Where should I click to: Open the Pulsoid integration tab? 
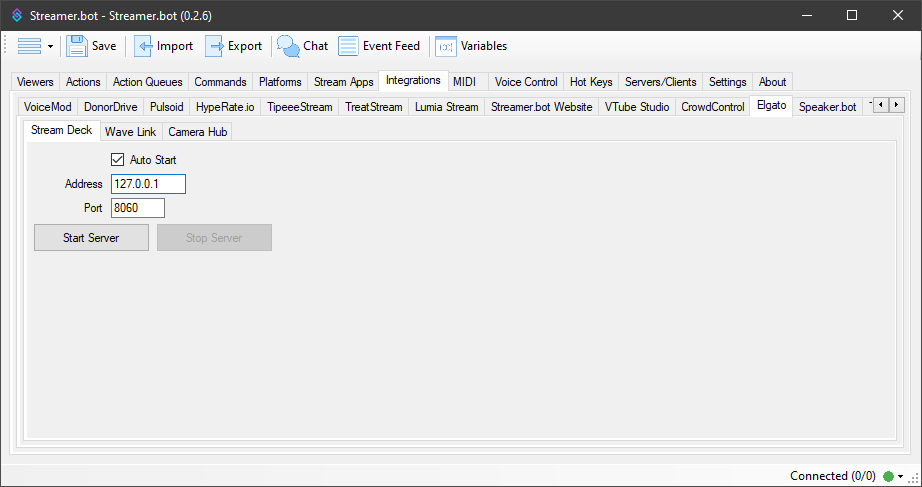pos(166,107)
